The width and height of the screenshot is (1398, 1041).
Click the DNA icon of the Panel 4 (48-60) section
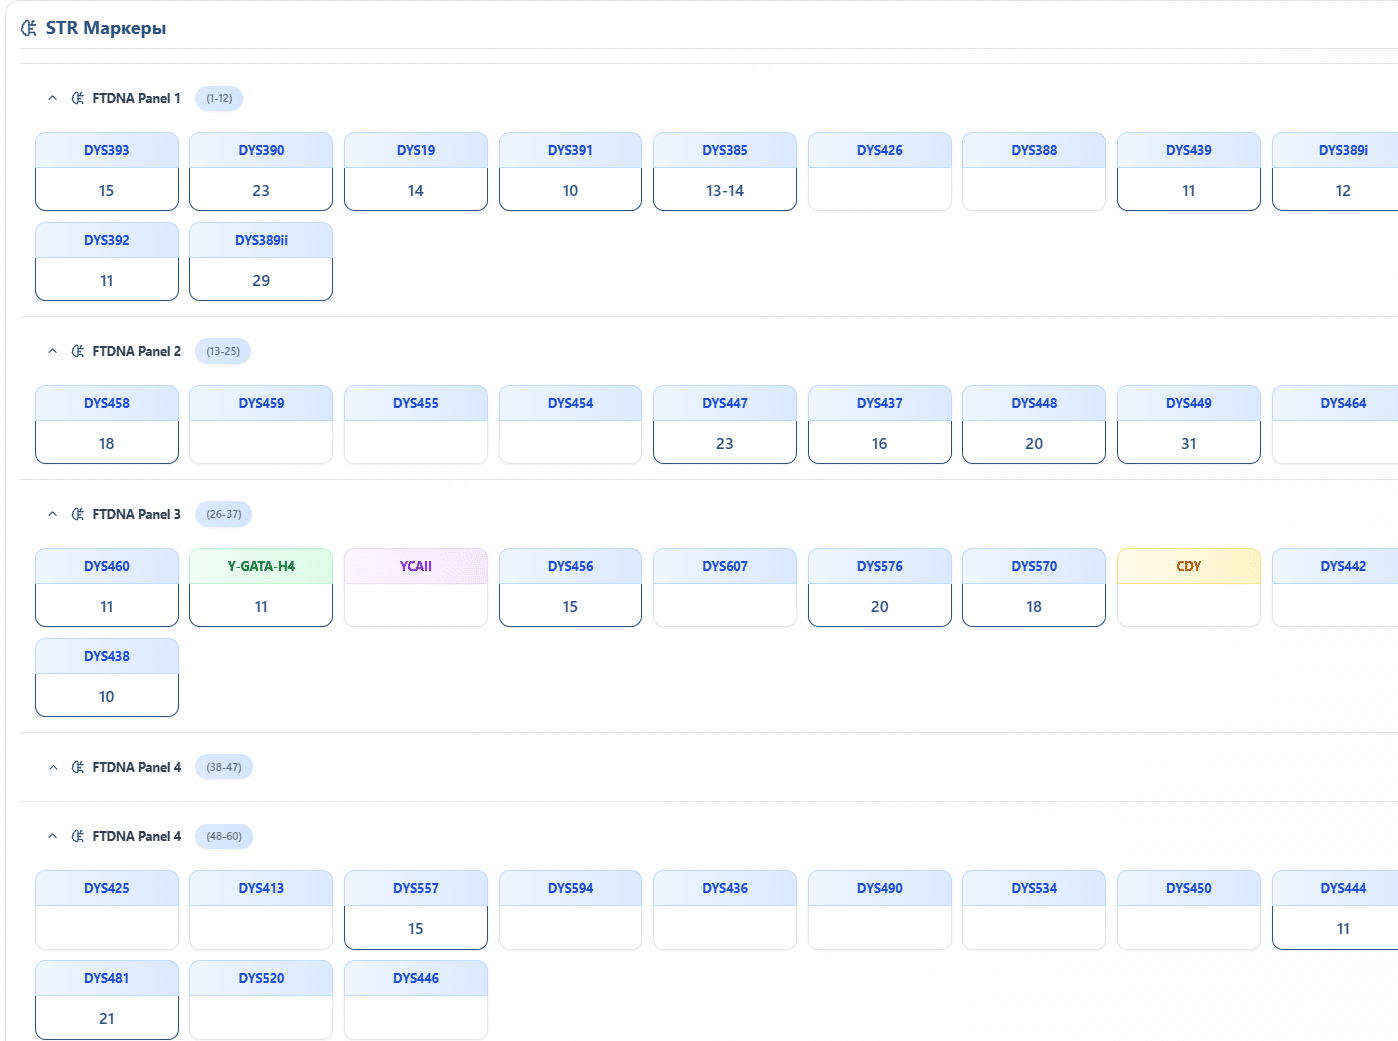(x=78, y=836)
